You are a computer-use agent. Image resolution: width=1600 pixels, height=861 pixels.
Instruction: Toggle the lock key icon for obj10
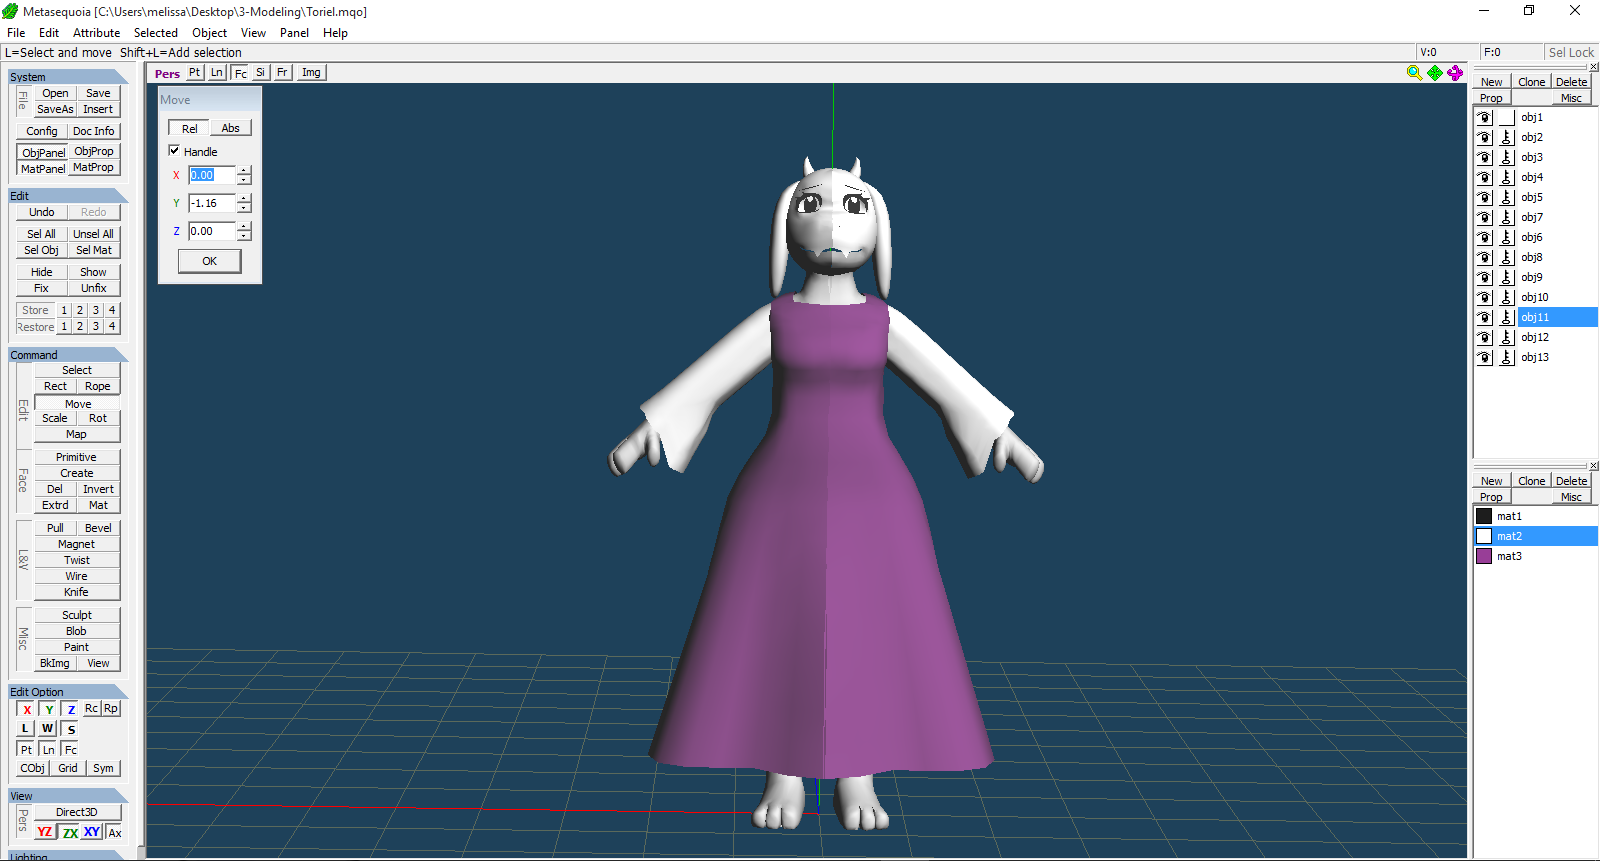(1507, 297)
